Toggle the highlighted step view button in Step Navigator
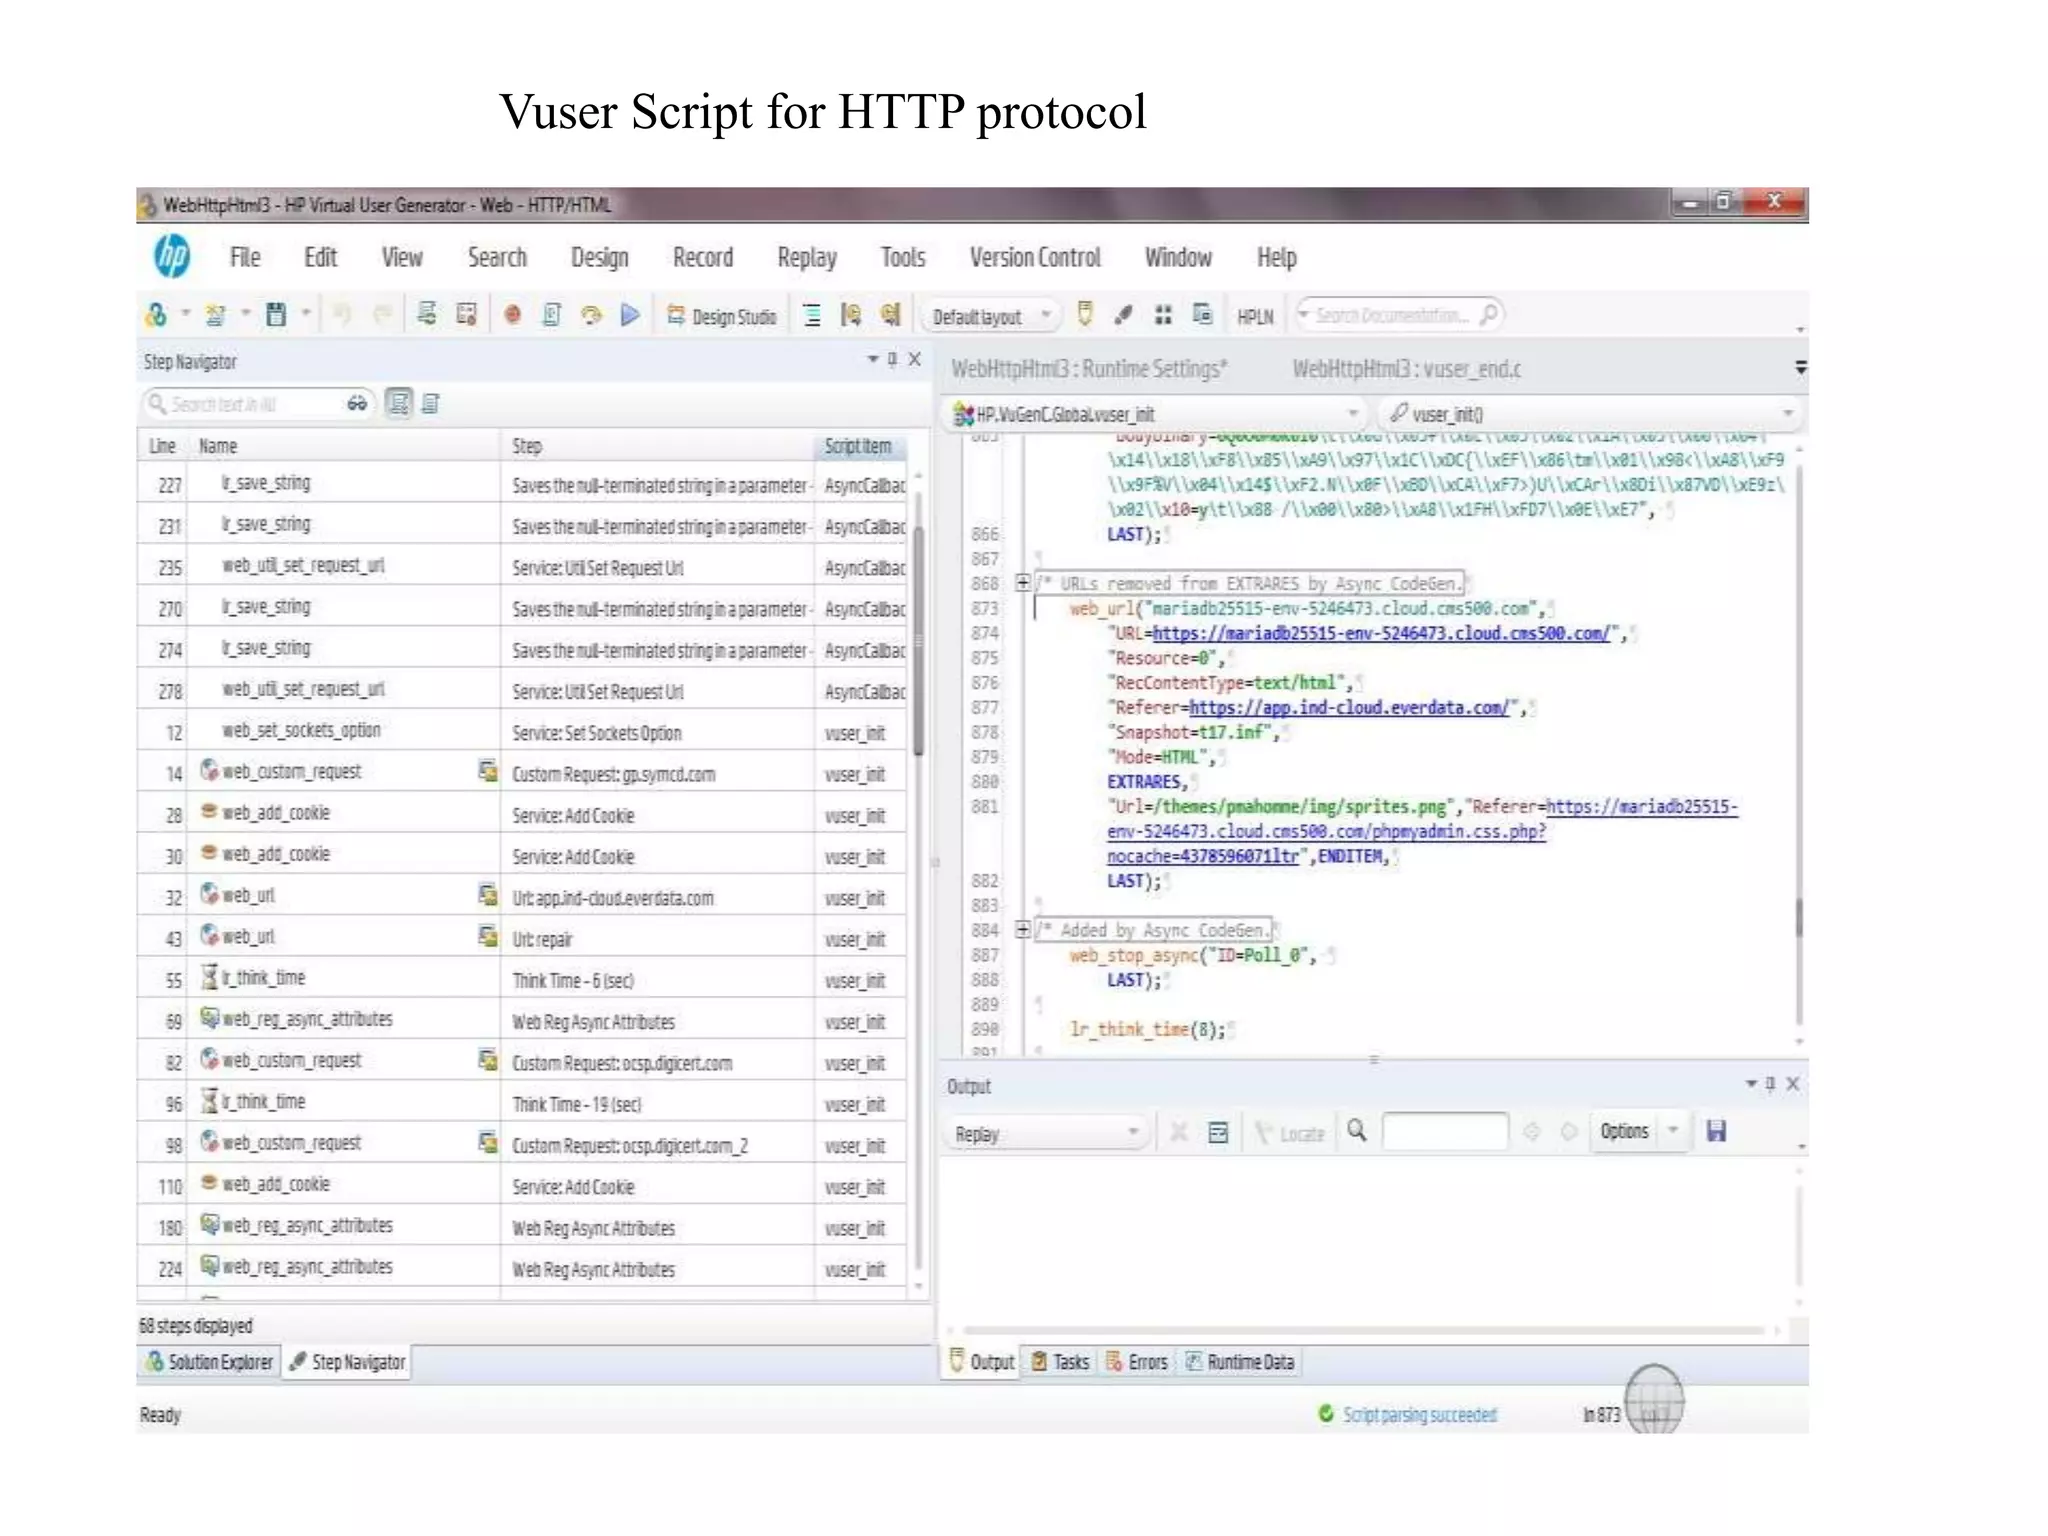The height and width of the screenshot is (1536, 2048). point(399,404)
